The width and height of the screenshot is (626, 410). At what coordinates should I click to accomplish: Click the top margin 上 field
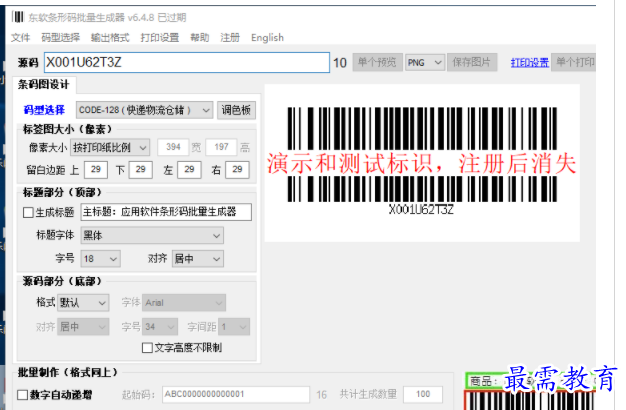click(x=96, y=170)
